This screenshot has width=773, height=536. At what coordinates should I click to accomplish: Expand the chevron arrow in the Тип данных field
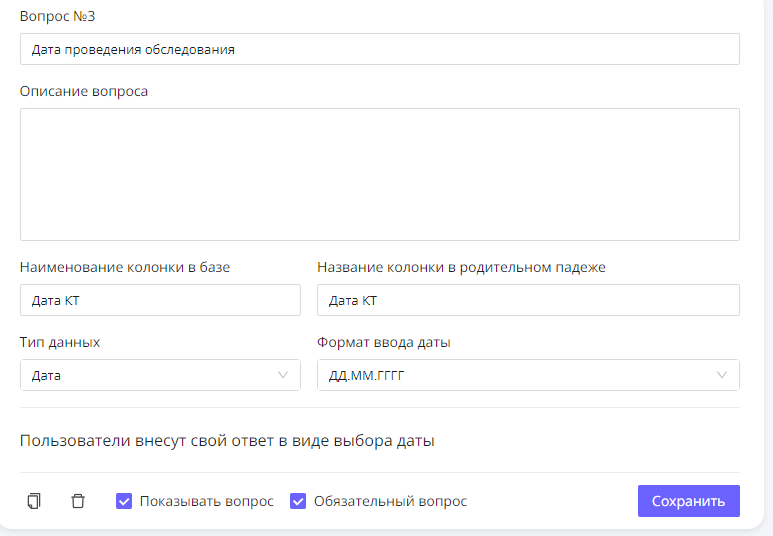coord(282,375)
